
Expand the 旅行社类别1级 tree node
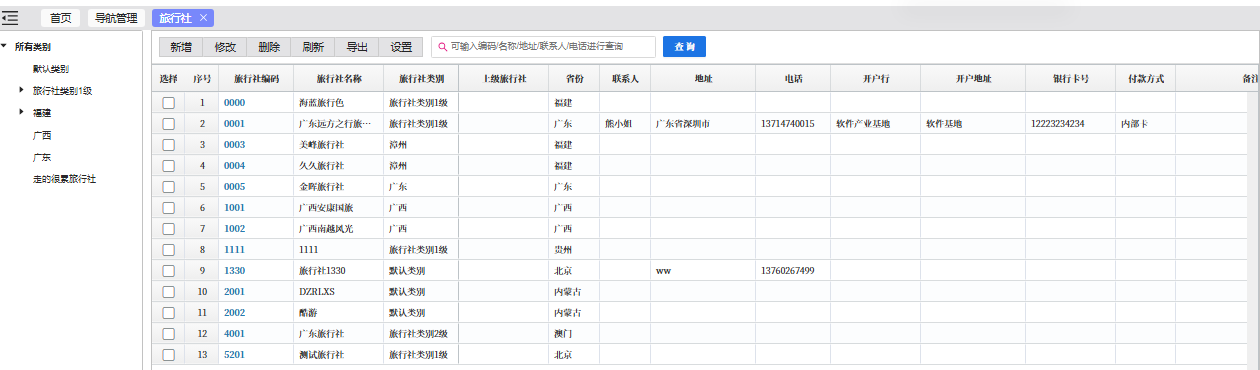pyautogui.click(x=22, y=91)
